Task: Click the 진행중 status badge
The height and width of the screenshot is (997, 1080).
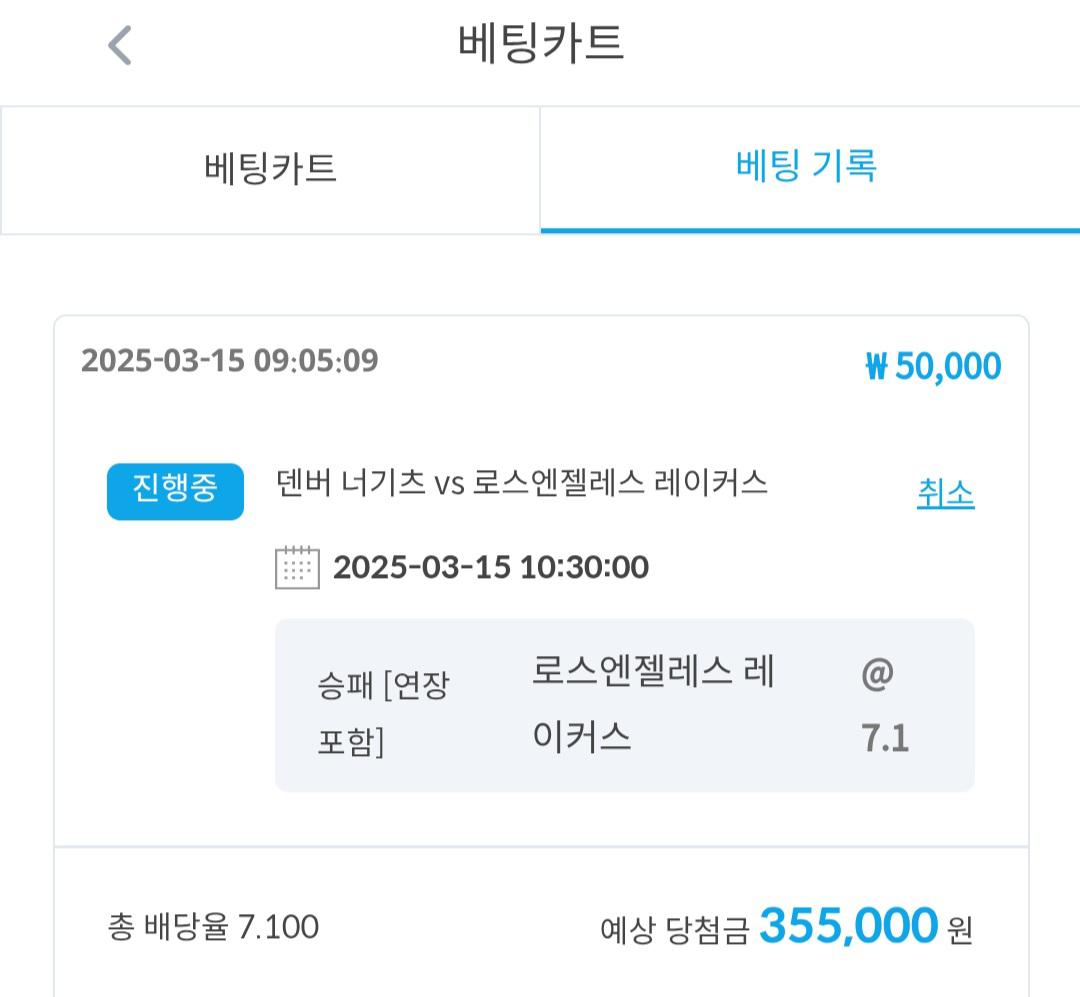Action: pyautogui.click(x=176, y=491)
